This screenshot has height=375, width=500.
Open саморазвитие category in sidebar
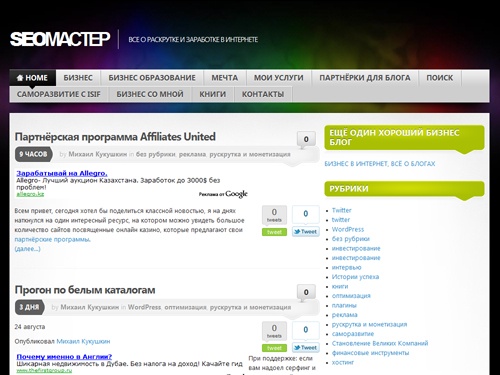pyautogui.click(x=353, y=334)
